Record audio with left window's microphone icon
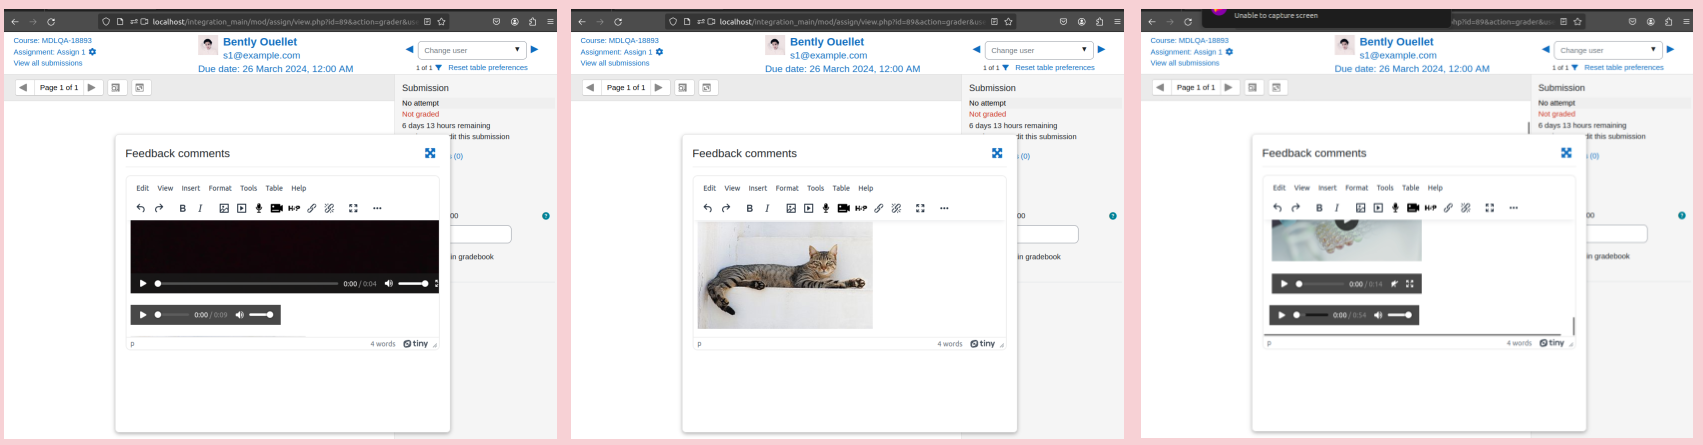The width and height of the screenshot is (1703, 445). coord(259,208)
